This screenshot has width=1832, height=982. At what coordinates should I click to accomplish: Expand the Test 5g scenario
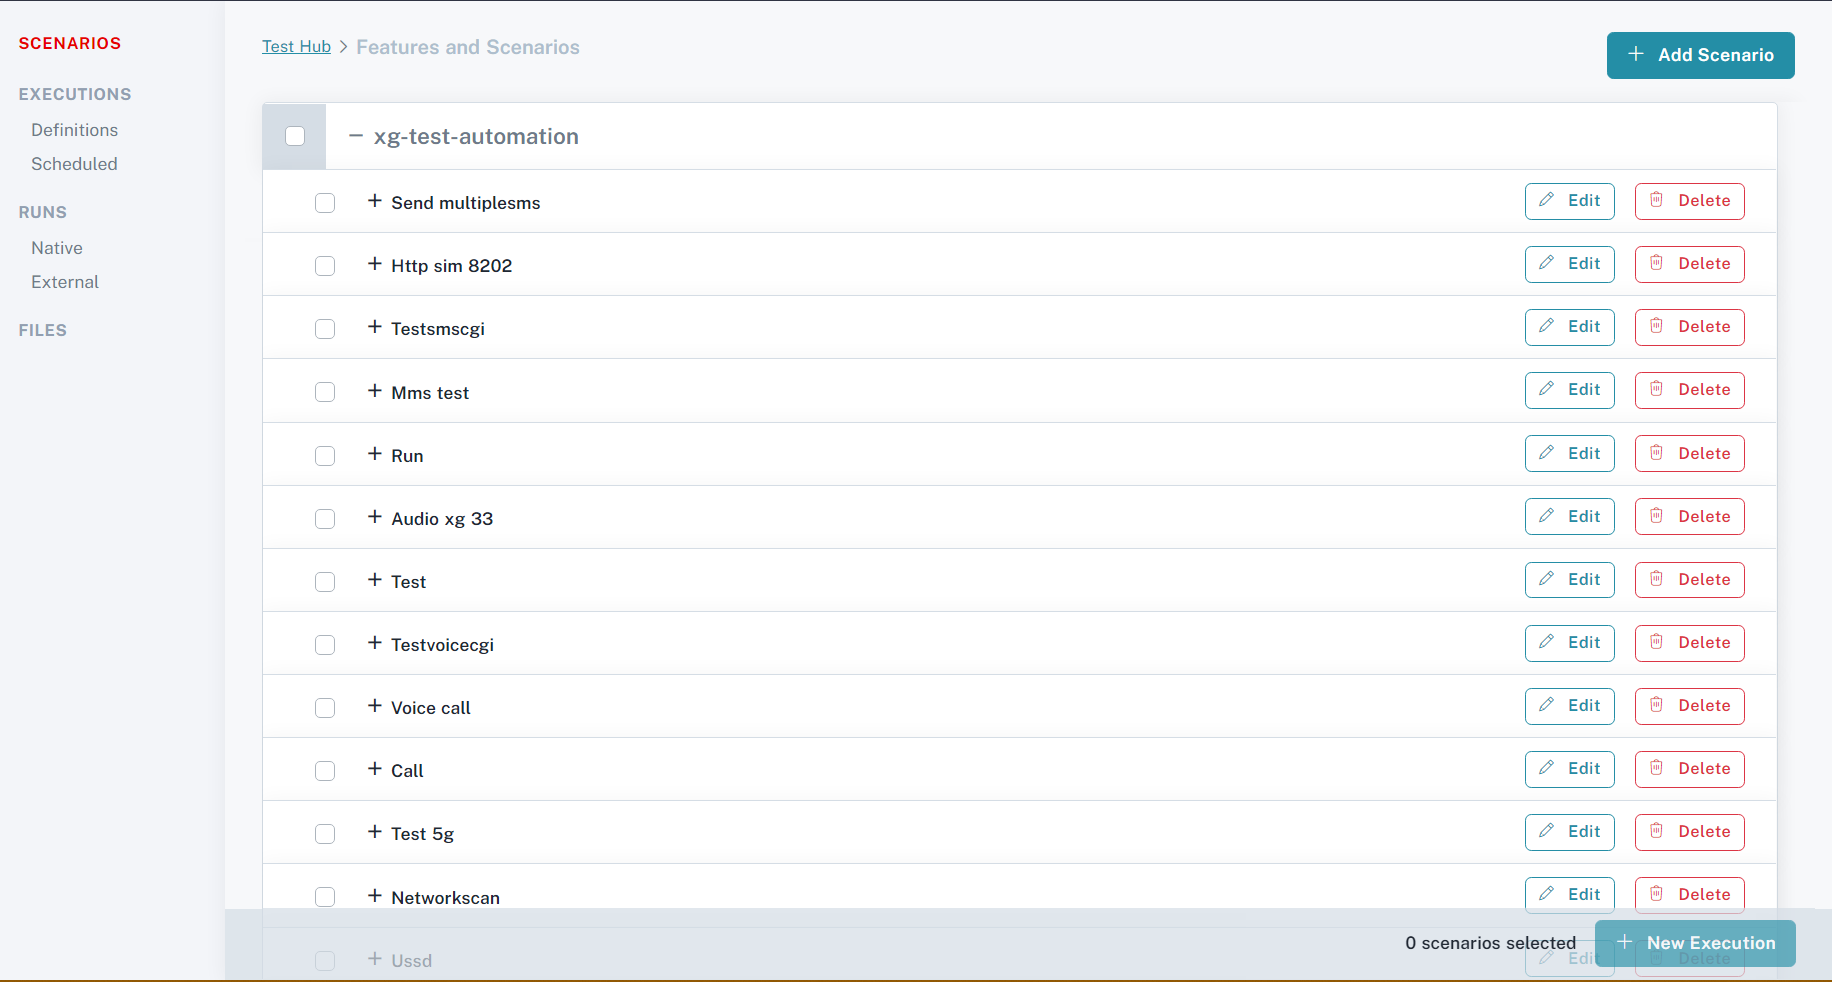375,832
